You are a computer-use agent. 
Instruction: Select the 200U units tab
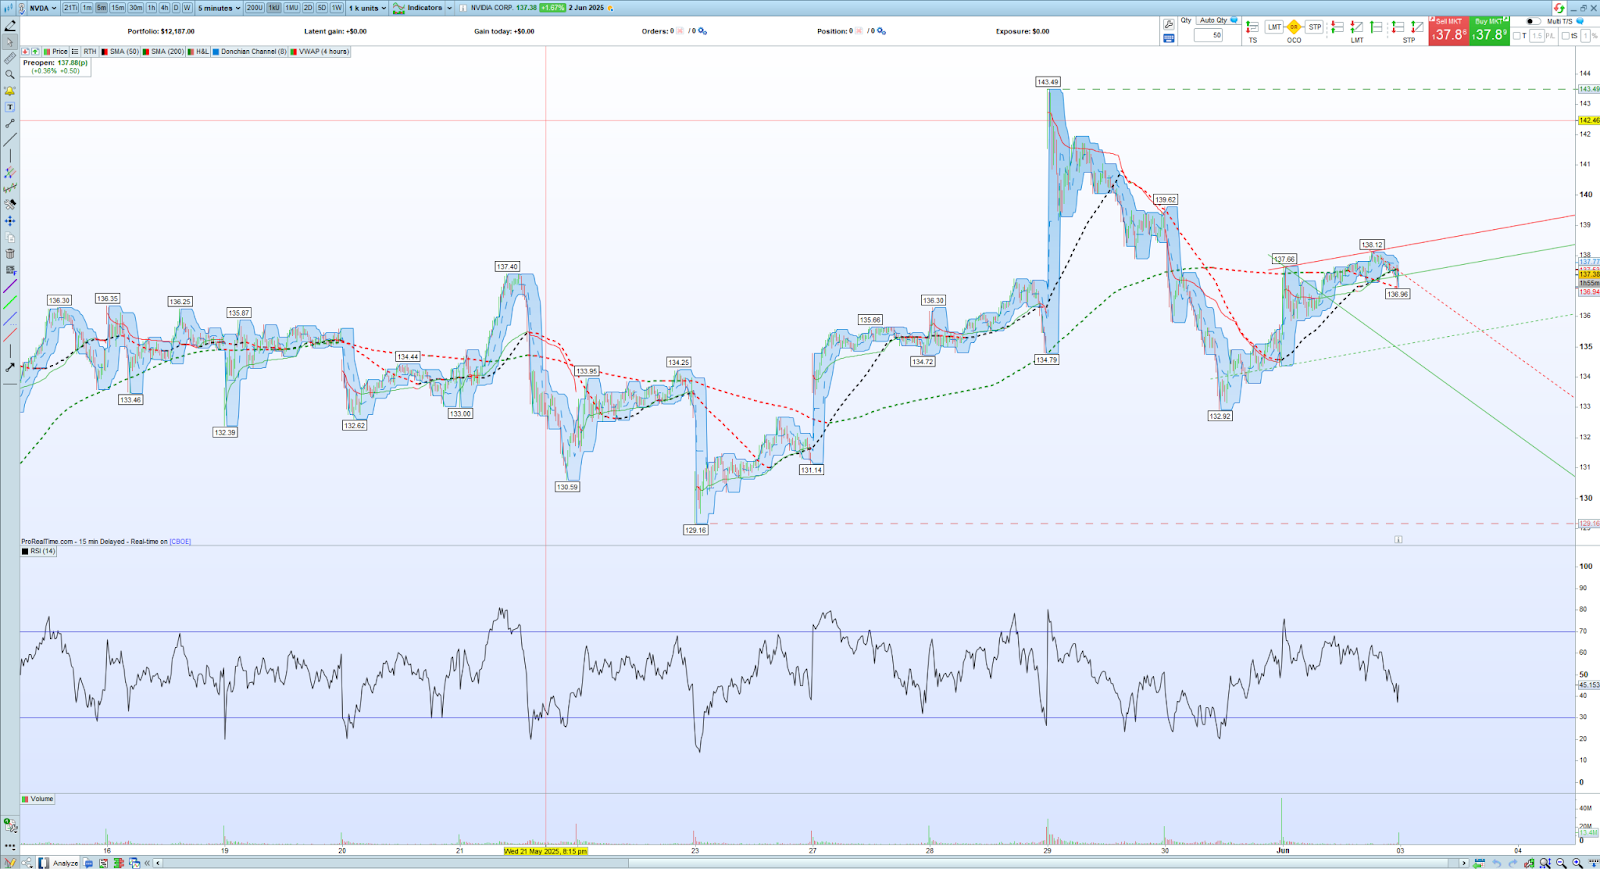(x=254, y=8)
